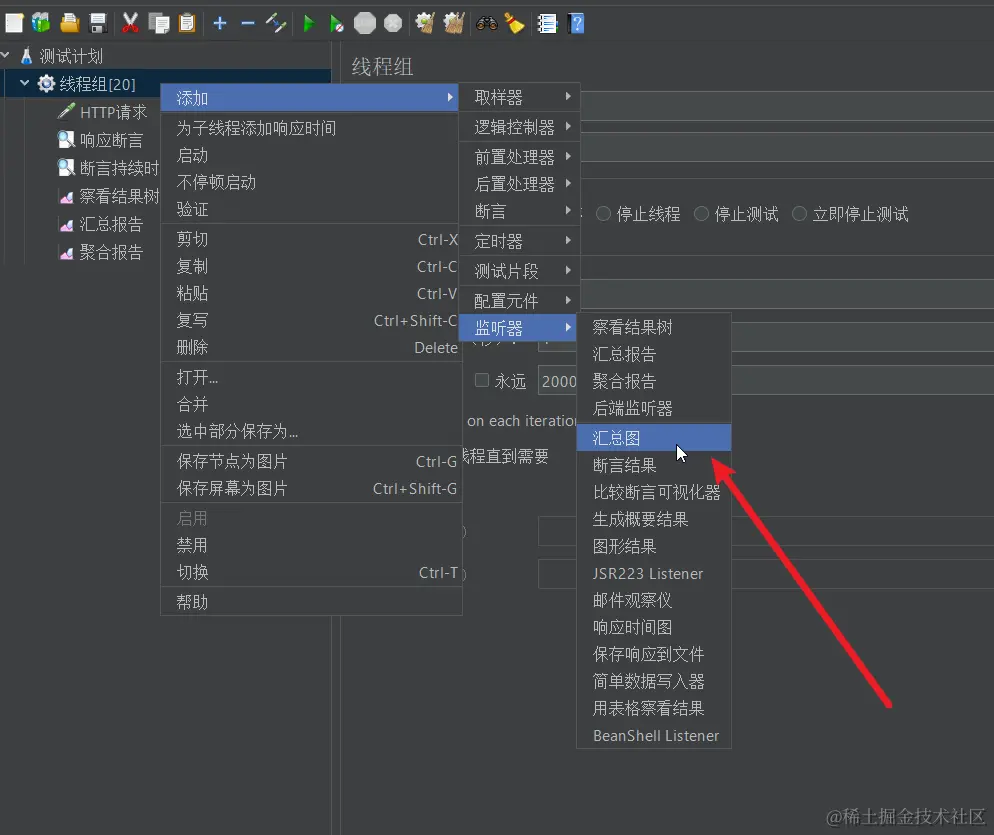The image size is (994, 835).
Task: Choose 聚合报告 in listener submenu
Action: pyautogui.click(x=654, y=381)
